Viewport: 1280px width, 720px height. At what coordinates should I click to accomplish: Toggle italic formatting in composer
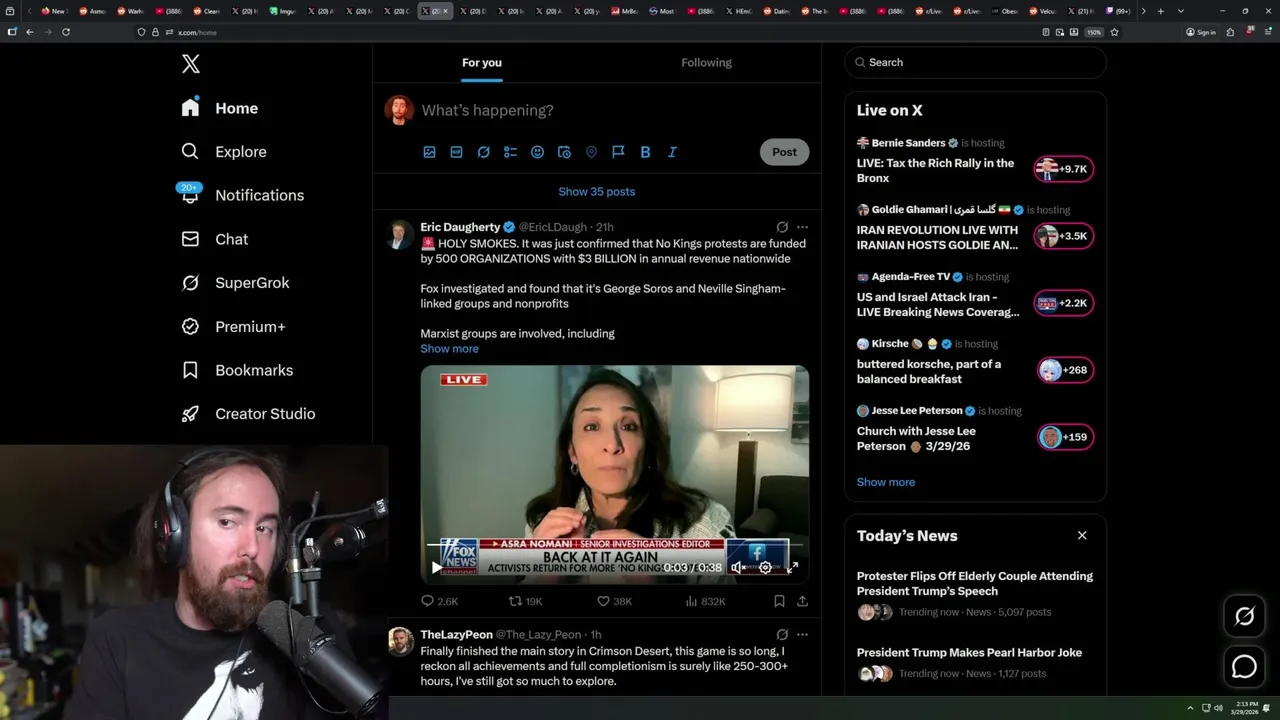pyautogui.click(x=672, y=152)
